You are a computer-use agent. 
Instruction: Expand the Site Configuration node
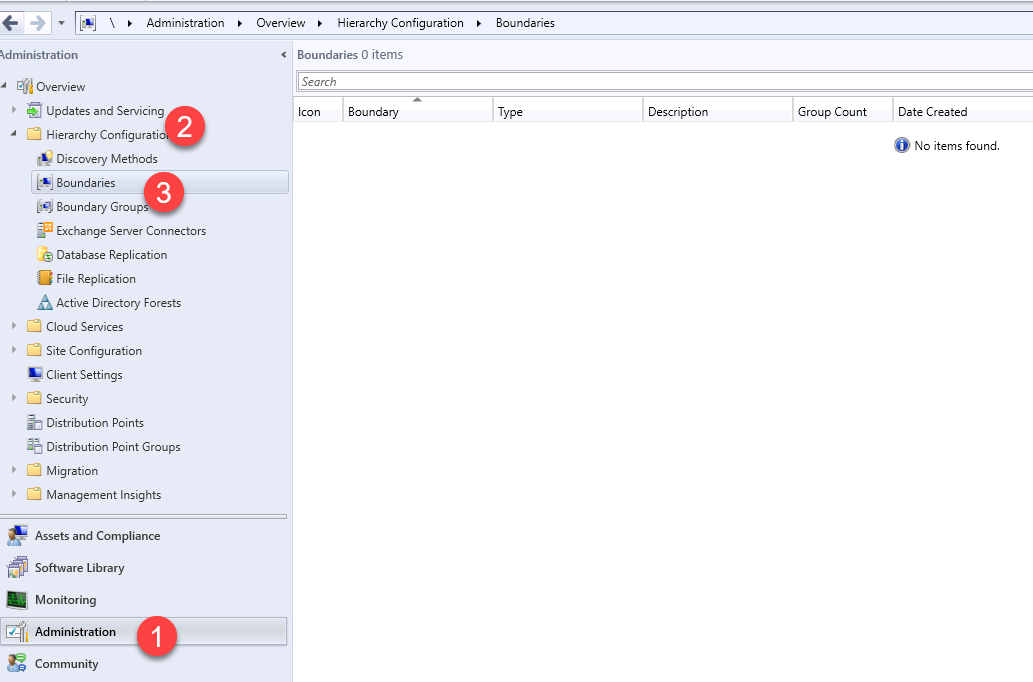pyautogui.click(x=14, y=351)
